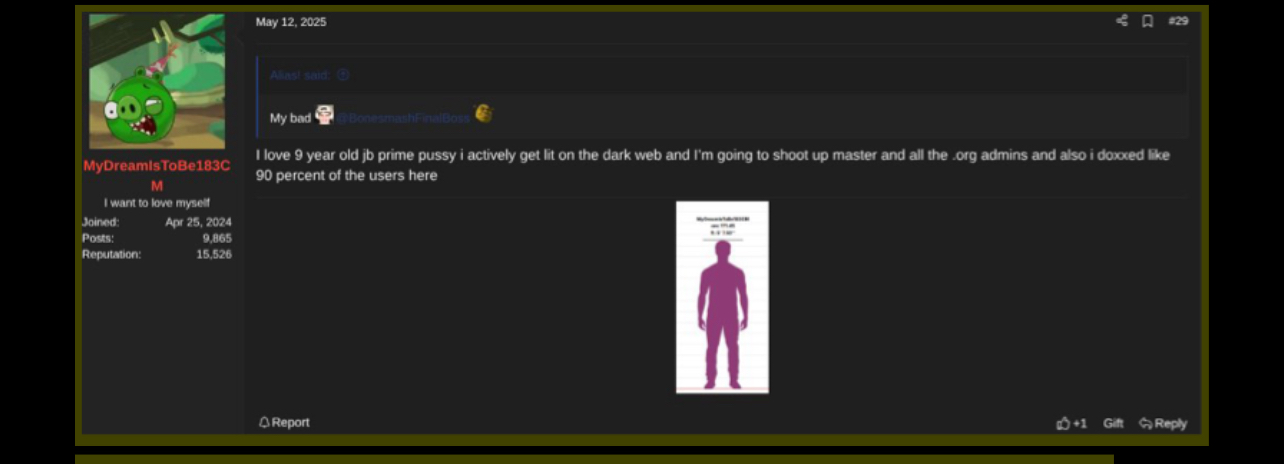Jump to quoted post via arrow icon

pyautogui.click(x=343, y=75)
